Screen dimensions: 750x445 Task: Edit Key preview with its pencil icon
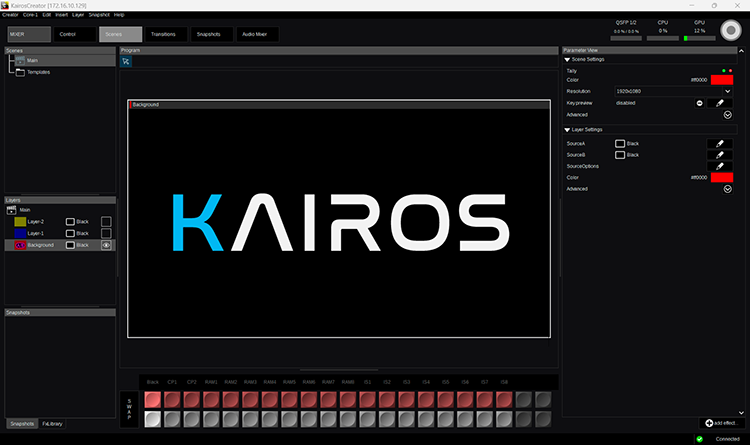pos(719,103)
